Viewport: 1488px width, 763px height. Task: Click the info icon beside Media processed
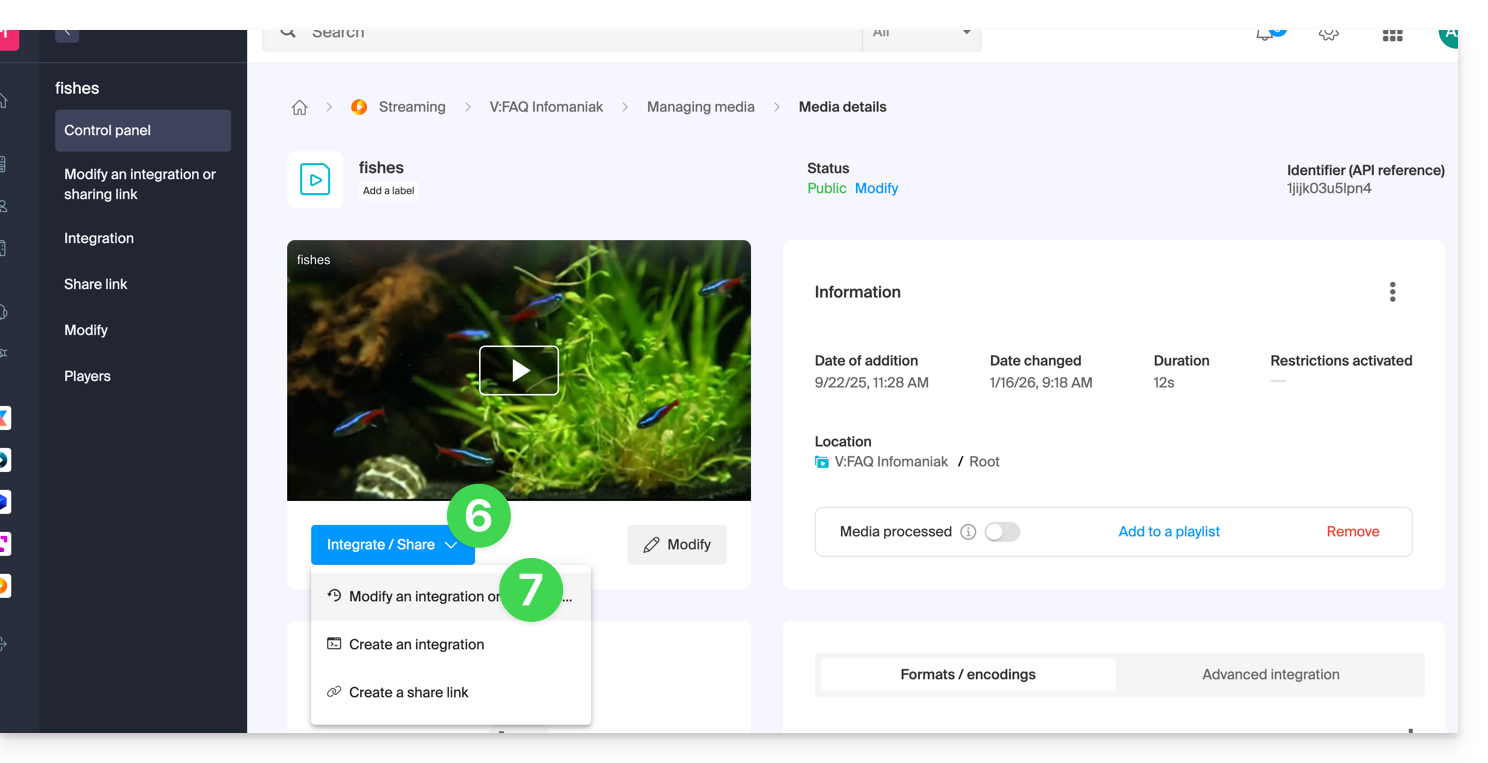[x=968, y=532]
